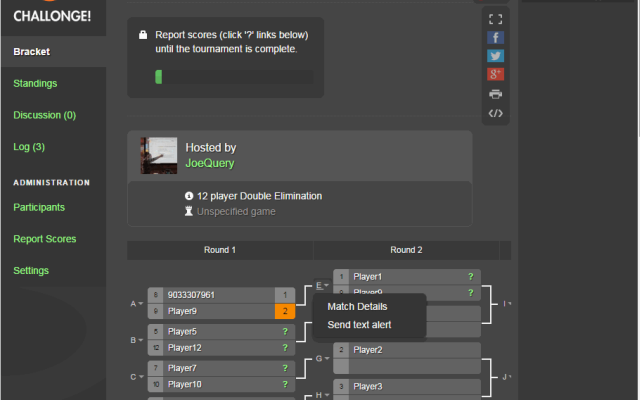Click the lock icon beside report scores
This screenshot has height=400, width=640.
coord(144,34)
